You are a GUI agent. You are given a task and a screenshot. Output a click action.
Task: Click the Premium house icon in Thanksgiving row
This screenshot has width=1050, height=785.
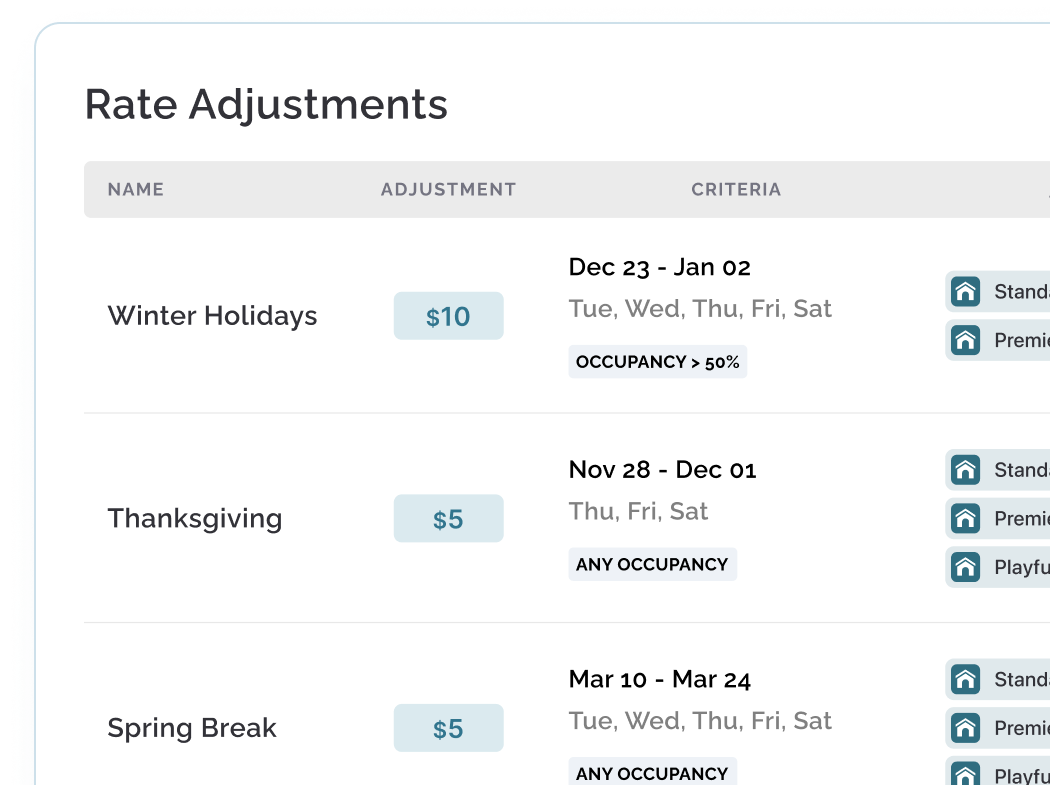(x=965, y=518)
